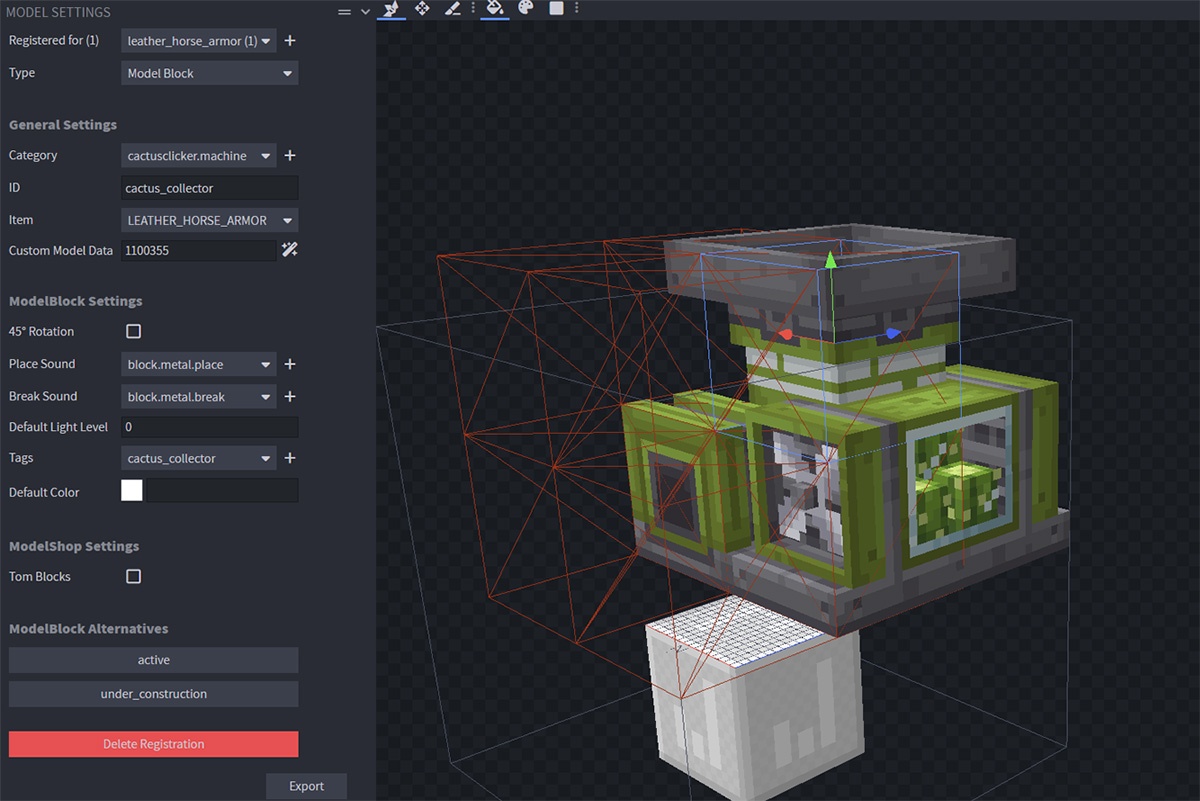Select the transform gizmo tool in toolbar
The width and height of the screenshot is (1200, 801).
coord(392,9)
